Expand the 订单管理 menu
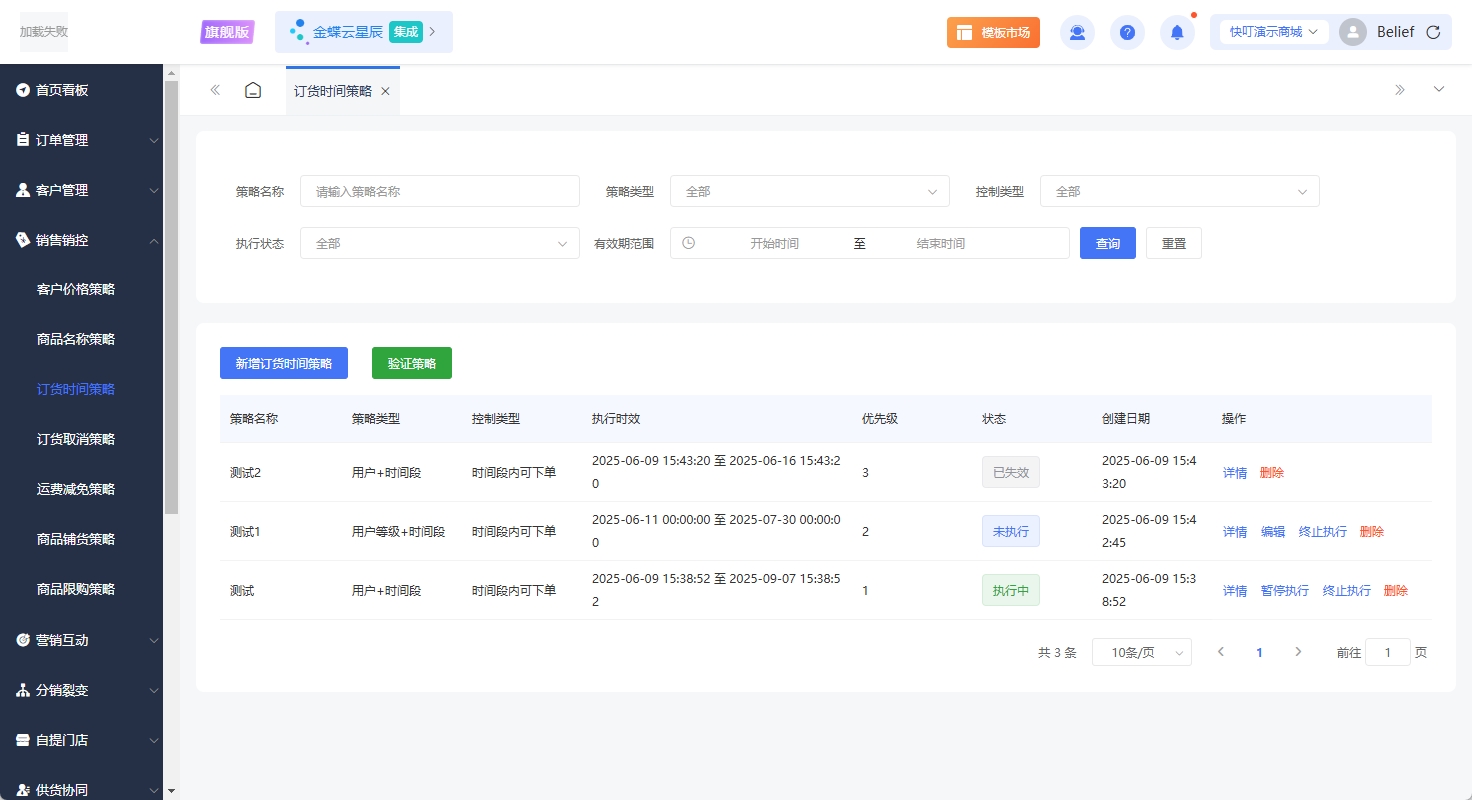 (81, 140)
